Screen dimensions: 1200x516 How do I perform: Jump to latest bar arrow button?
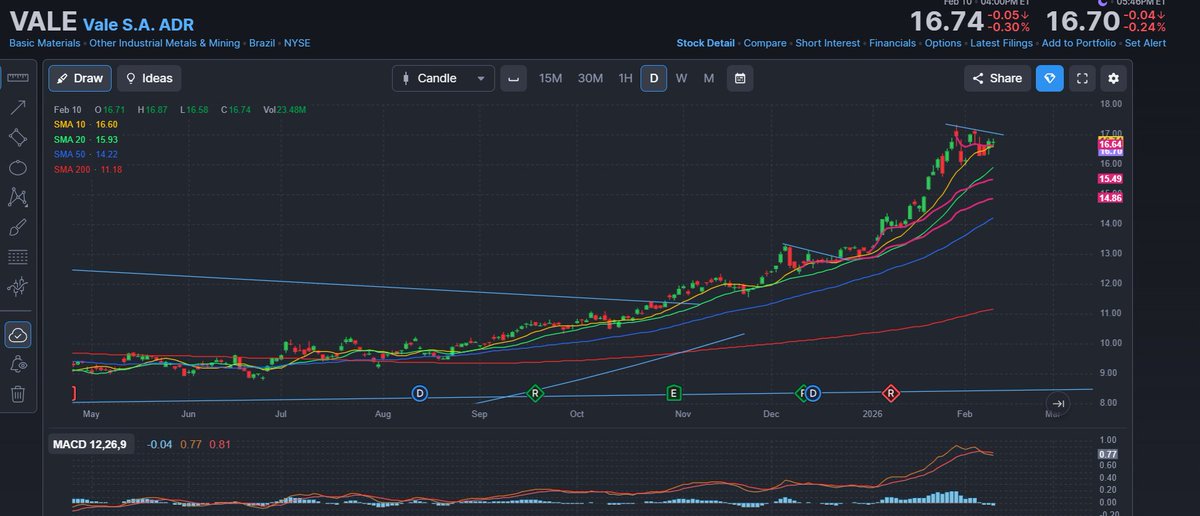1059,403
